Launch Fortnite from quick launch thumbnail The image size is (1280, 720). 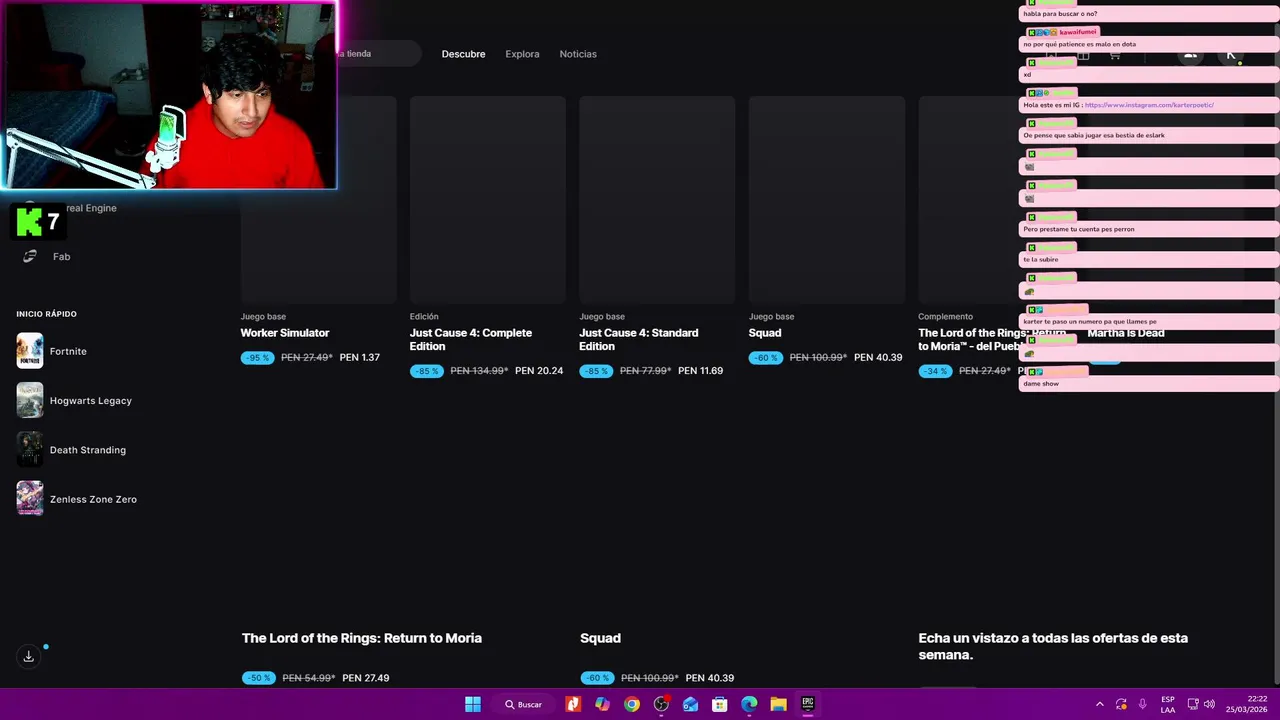coord(29,351)
